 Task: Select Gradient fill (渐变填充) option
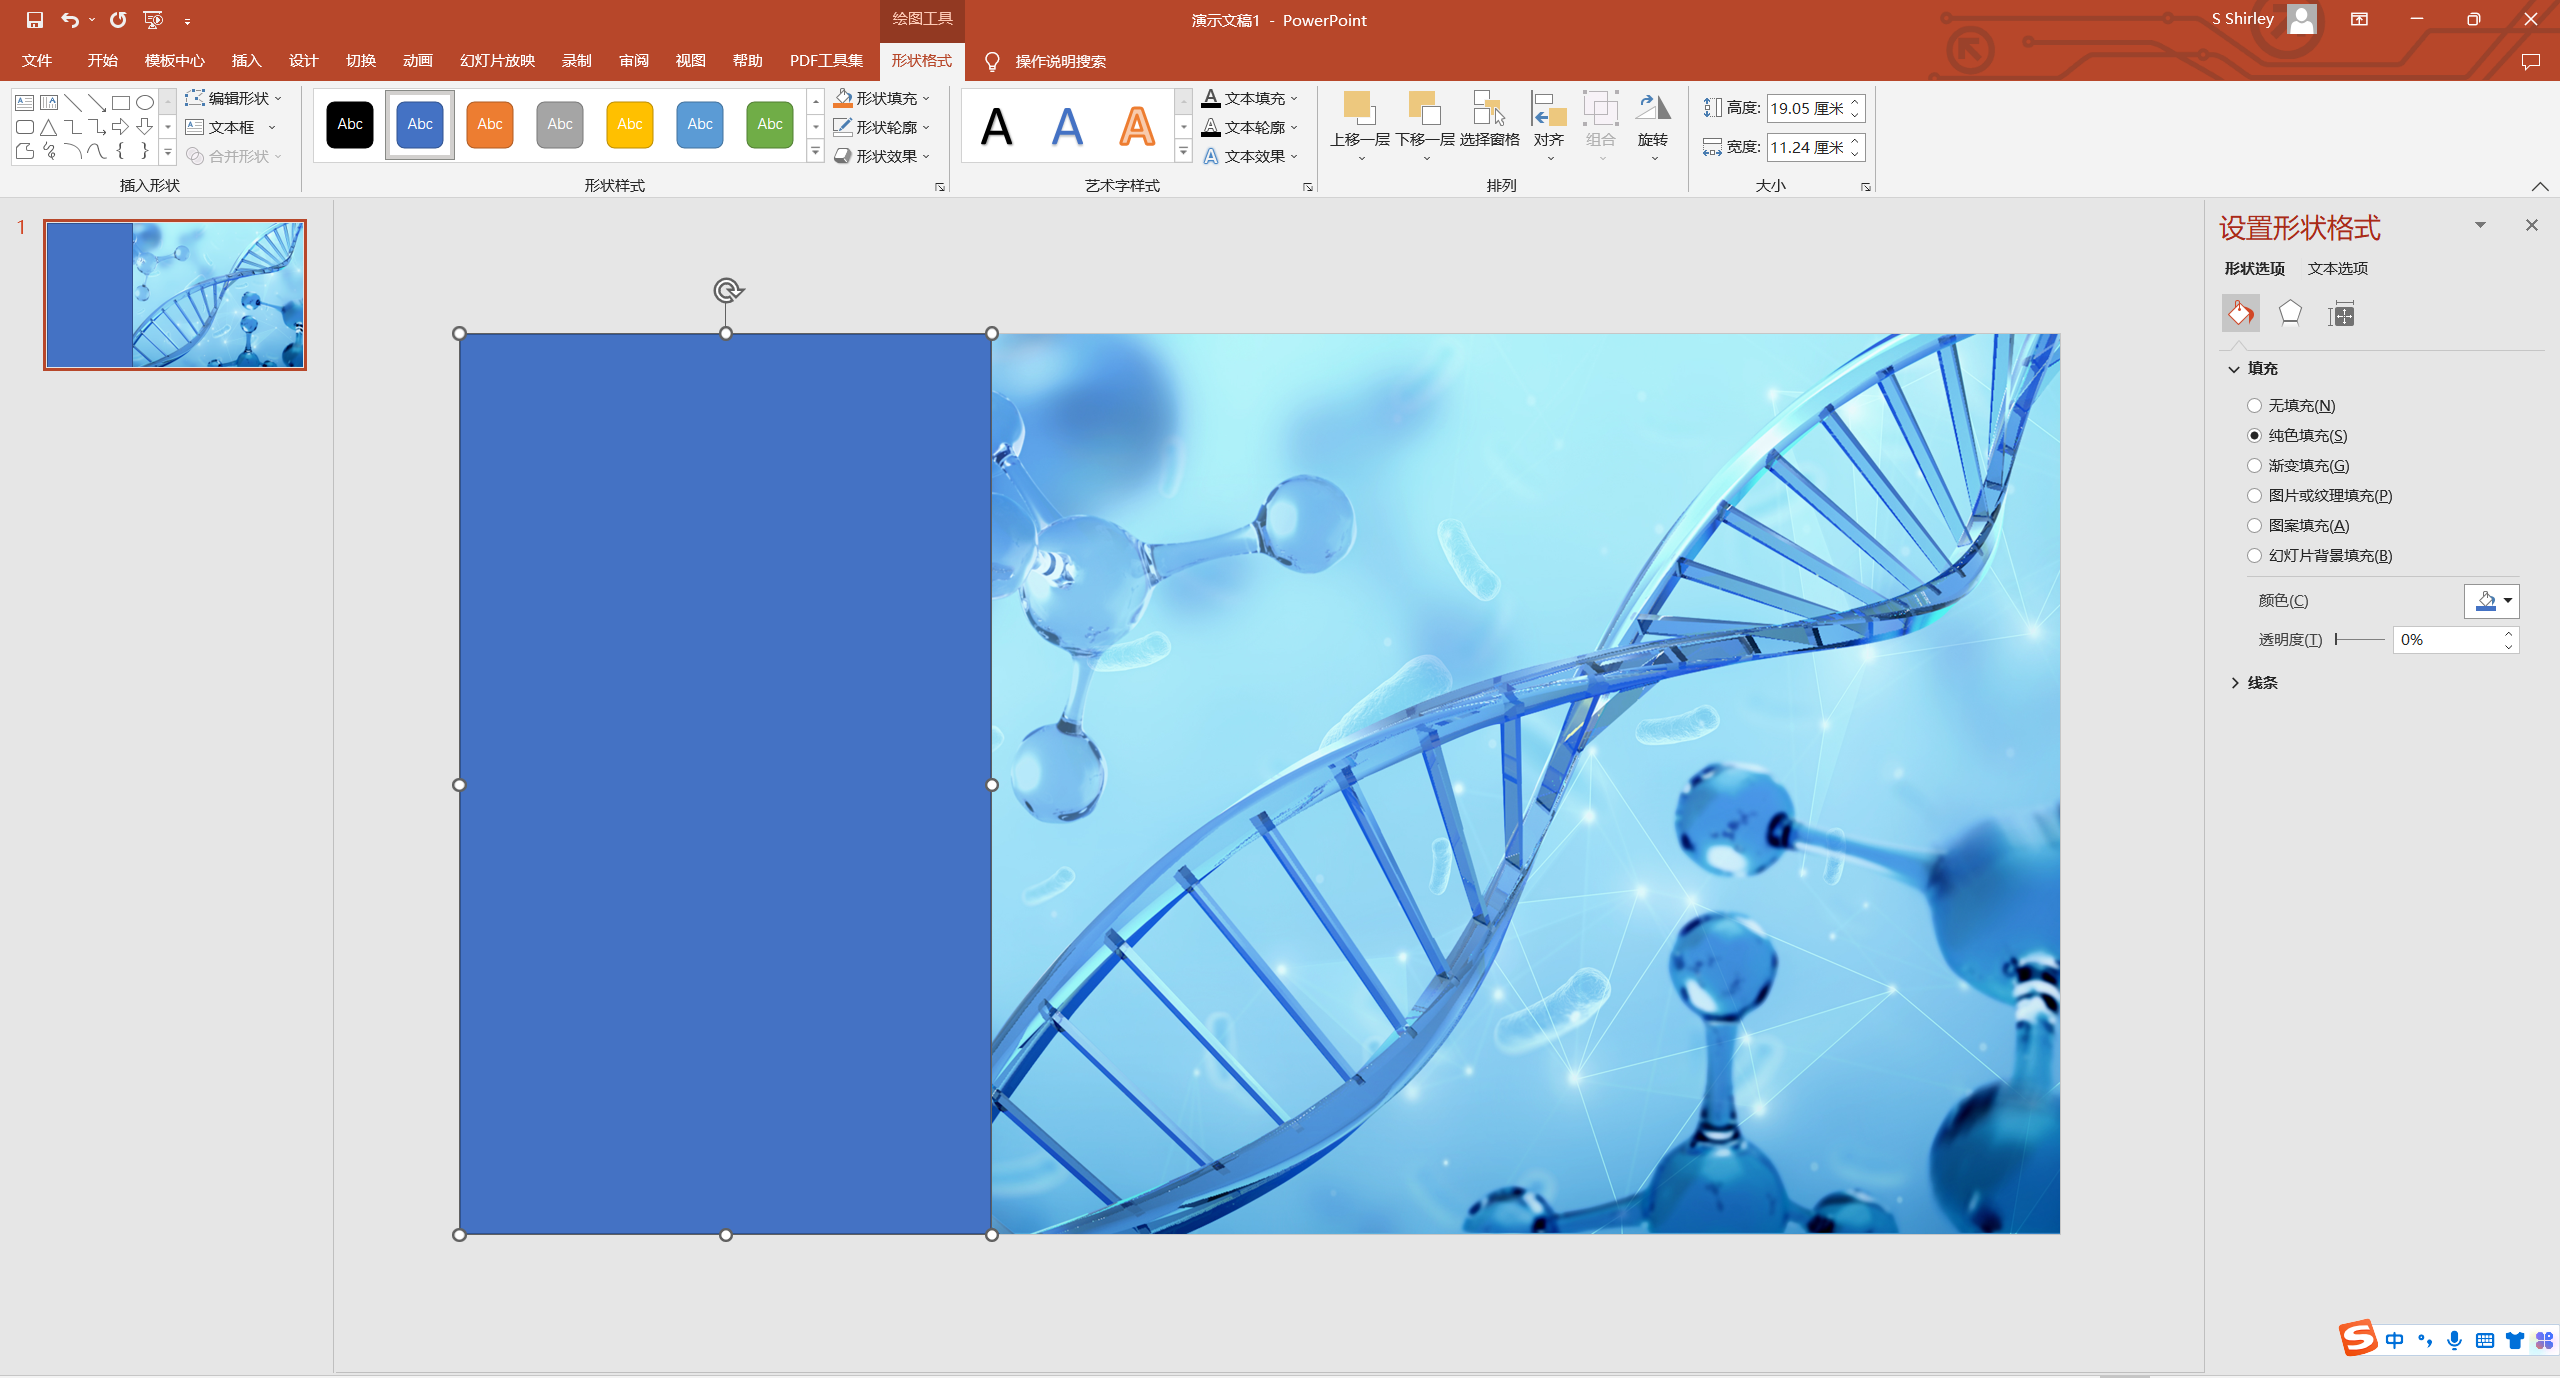click(2254, 466)
